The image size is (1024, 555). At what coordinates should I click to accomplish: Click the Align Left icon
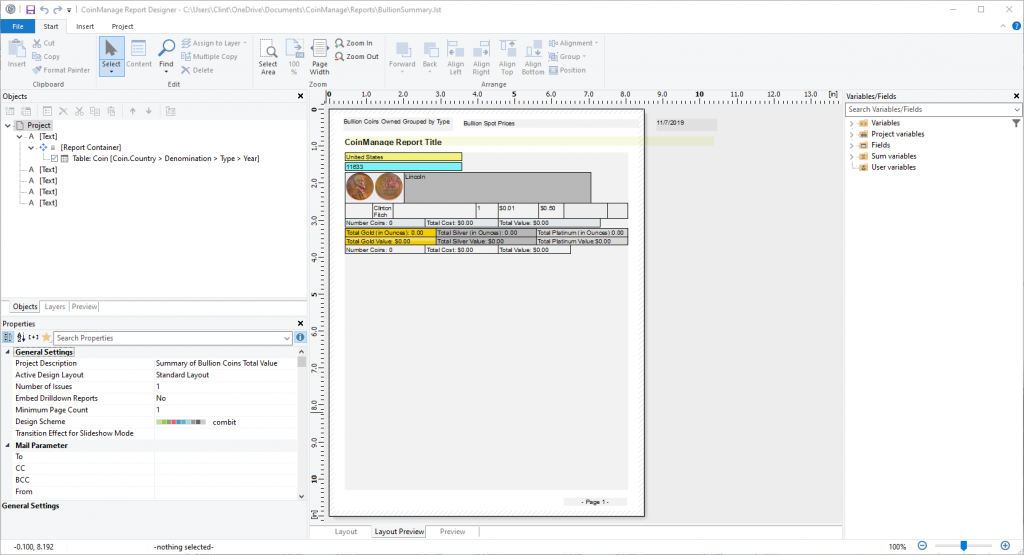coord(455,57)
